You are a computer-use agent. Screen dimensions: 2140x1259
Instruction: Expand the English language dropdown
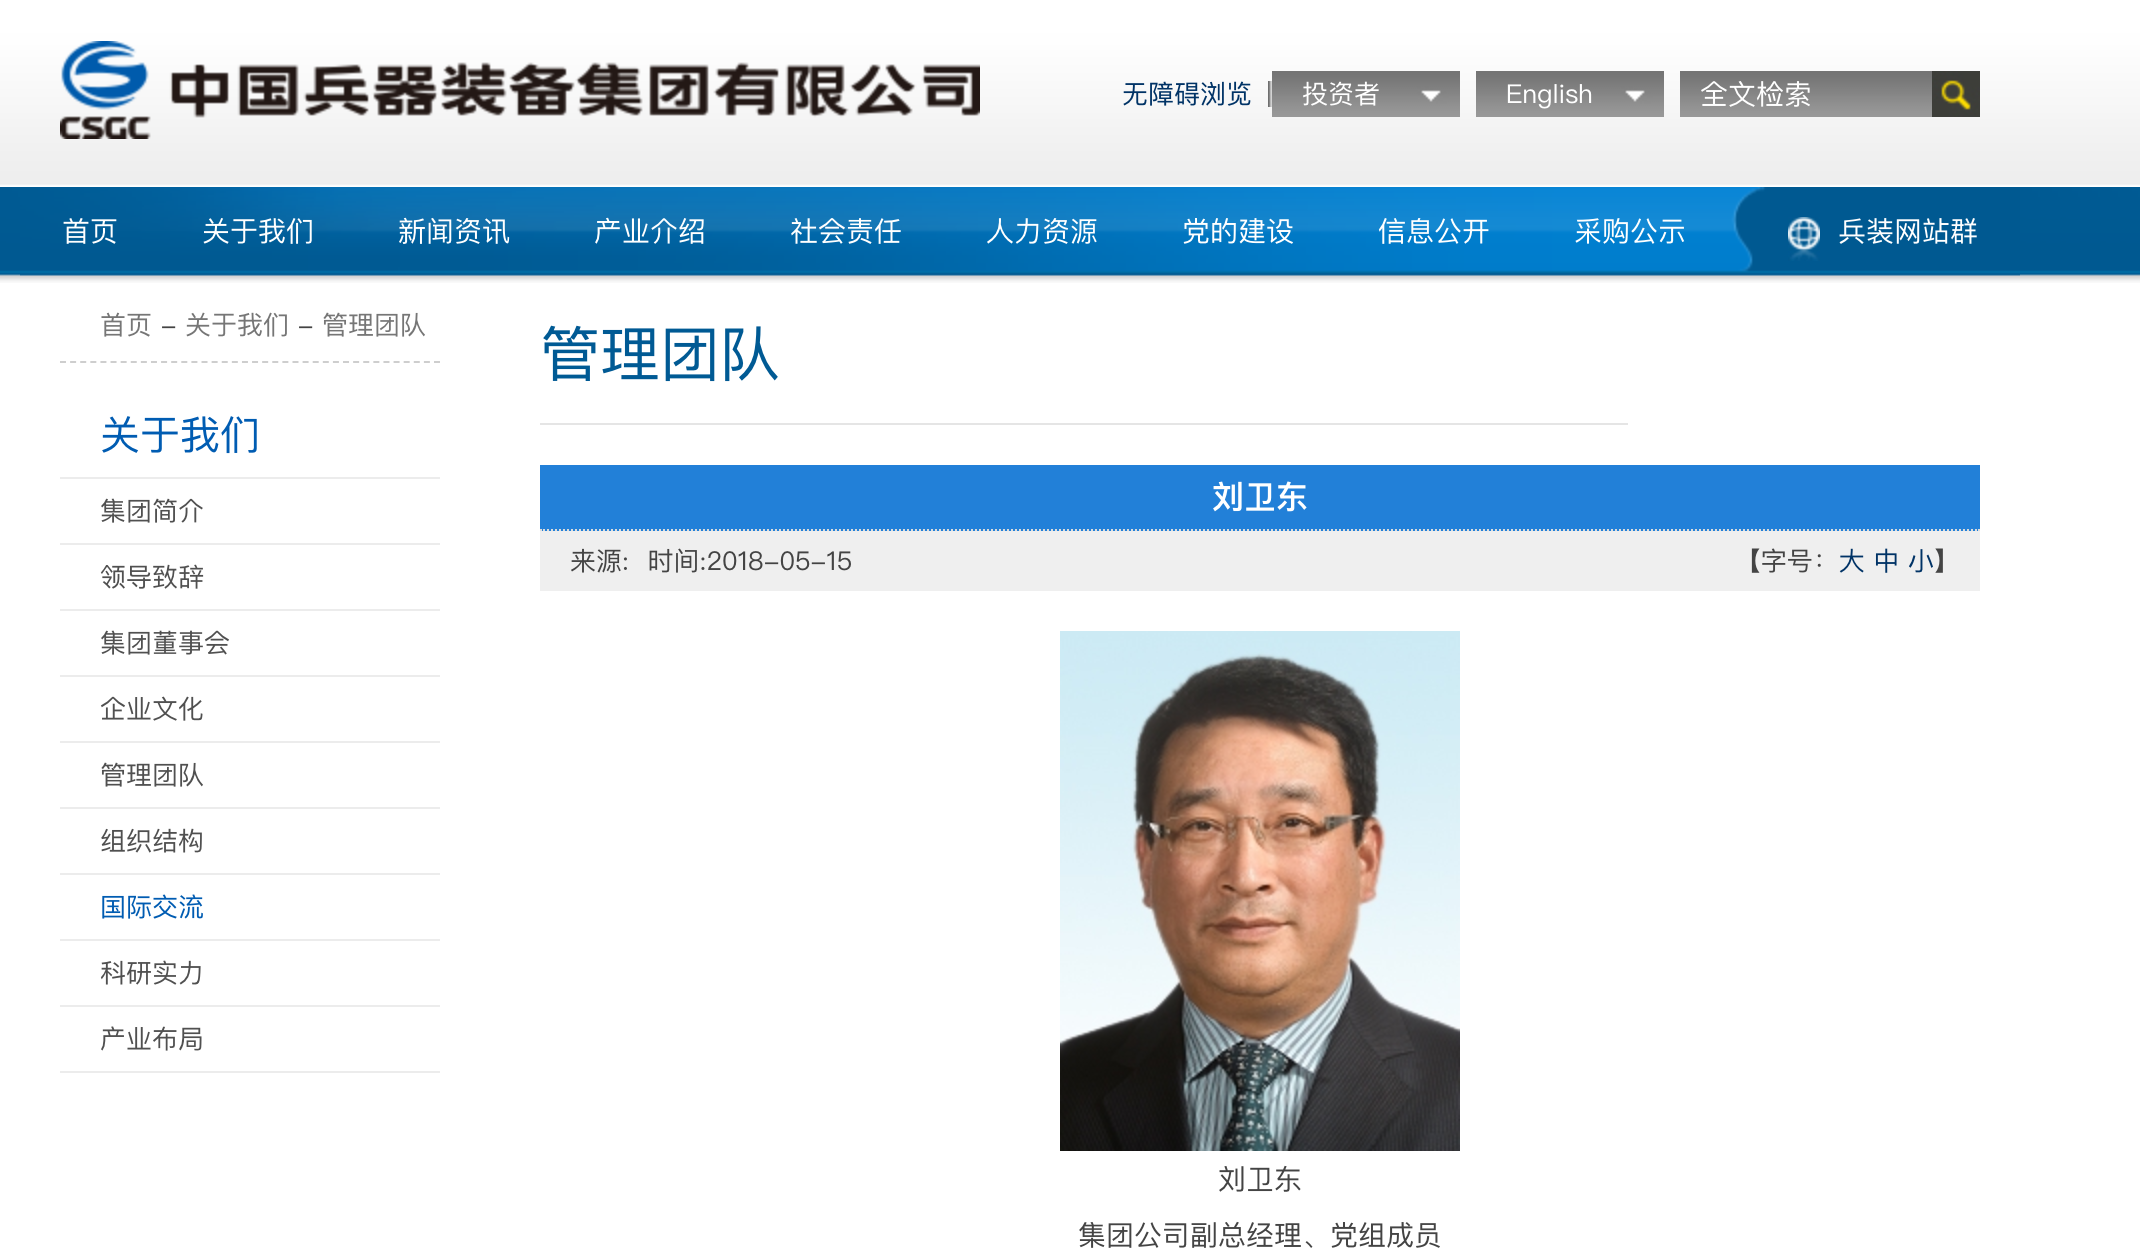1568,94
